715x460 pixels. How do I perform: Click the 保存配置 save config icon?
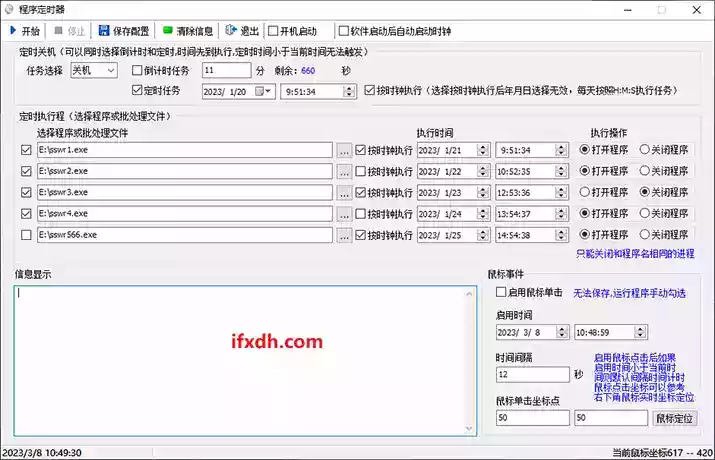[x=103, y=30]
